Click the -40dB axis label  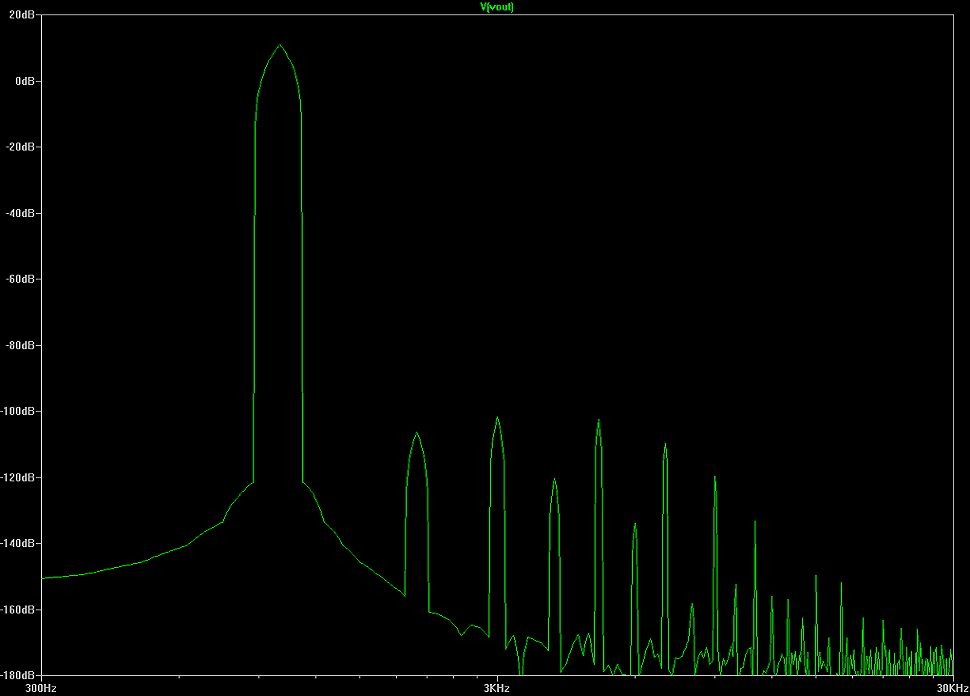(20, 213)
